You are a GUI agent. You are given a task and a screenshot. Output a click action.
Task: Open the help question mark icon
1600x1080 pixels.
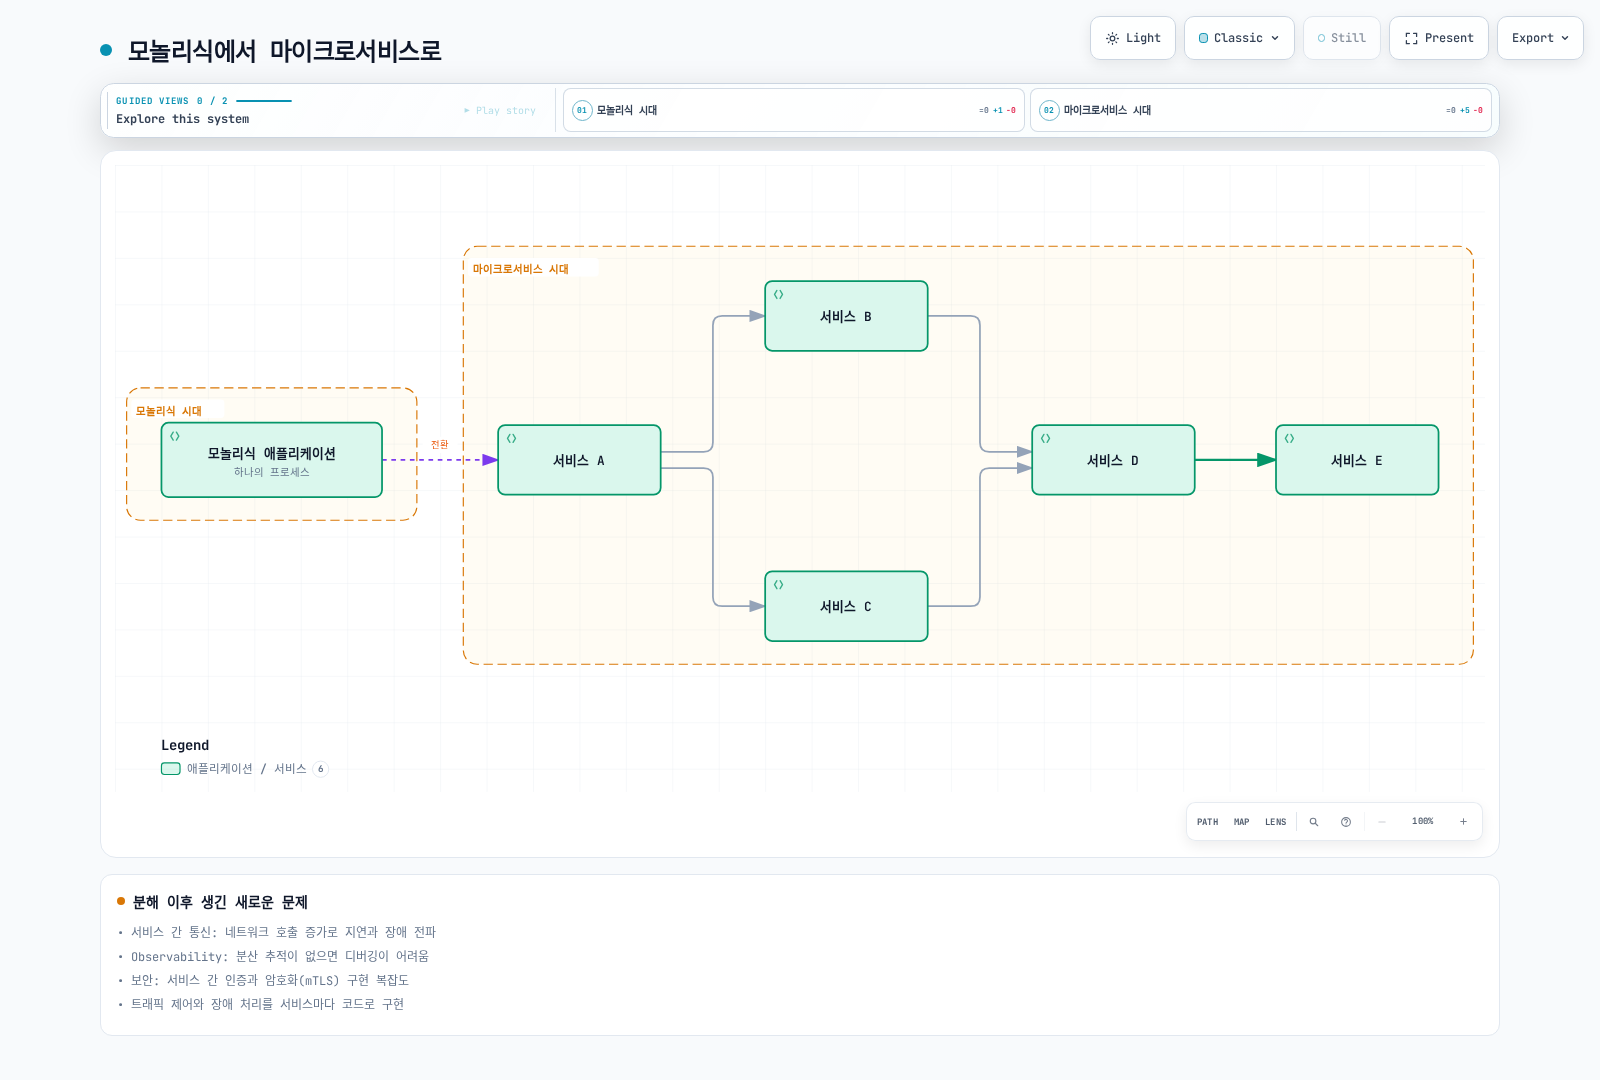[x=1346, y=822]
